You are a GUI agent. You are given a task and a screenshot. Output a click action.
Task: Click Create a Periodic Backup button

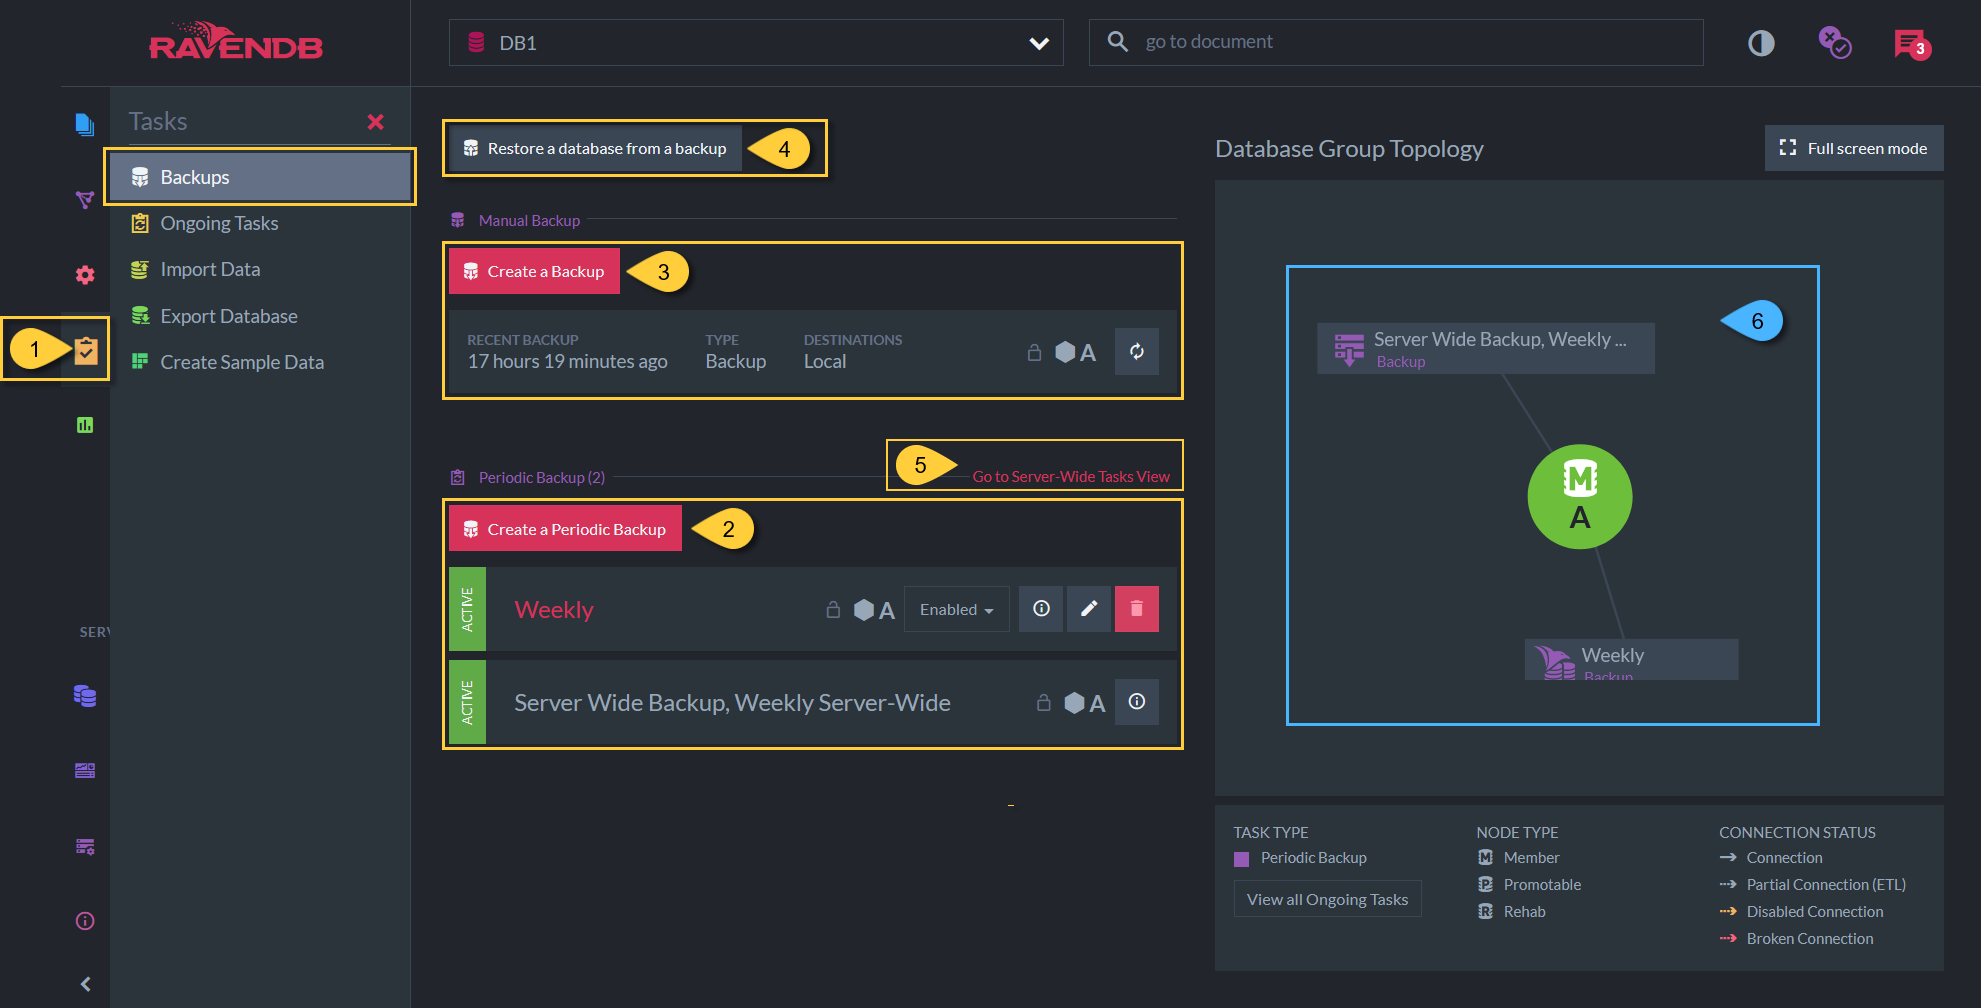(565, 529)
